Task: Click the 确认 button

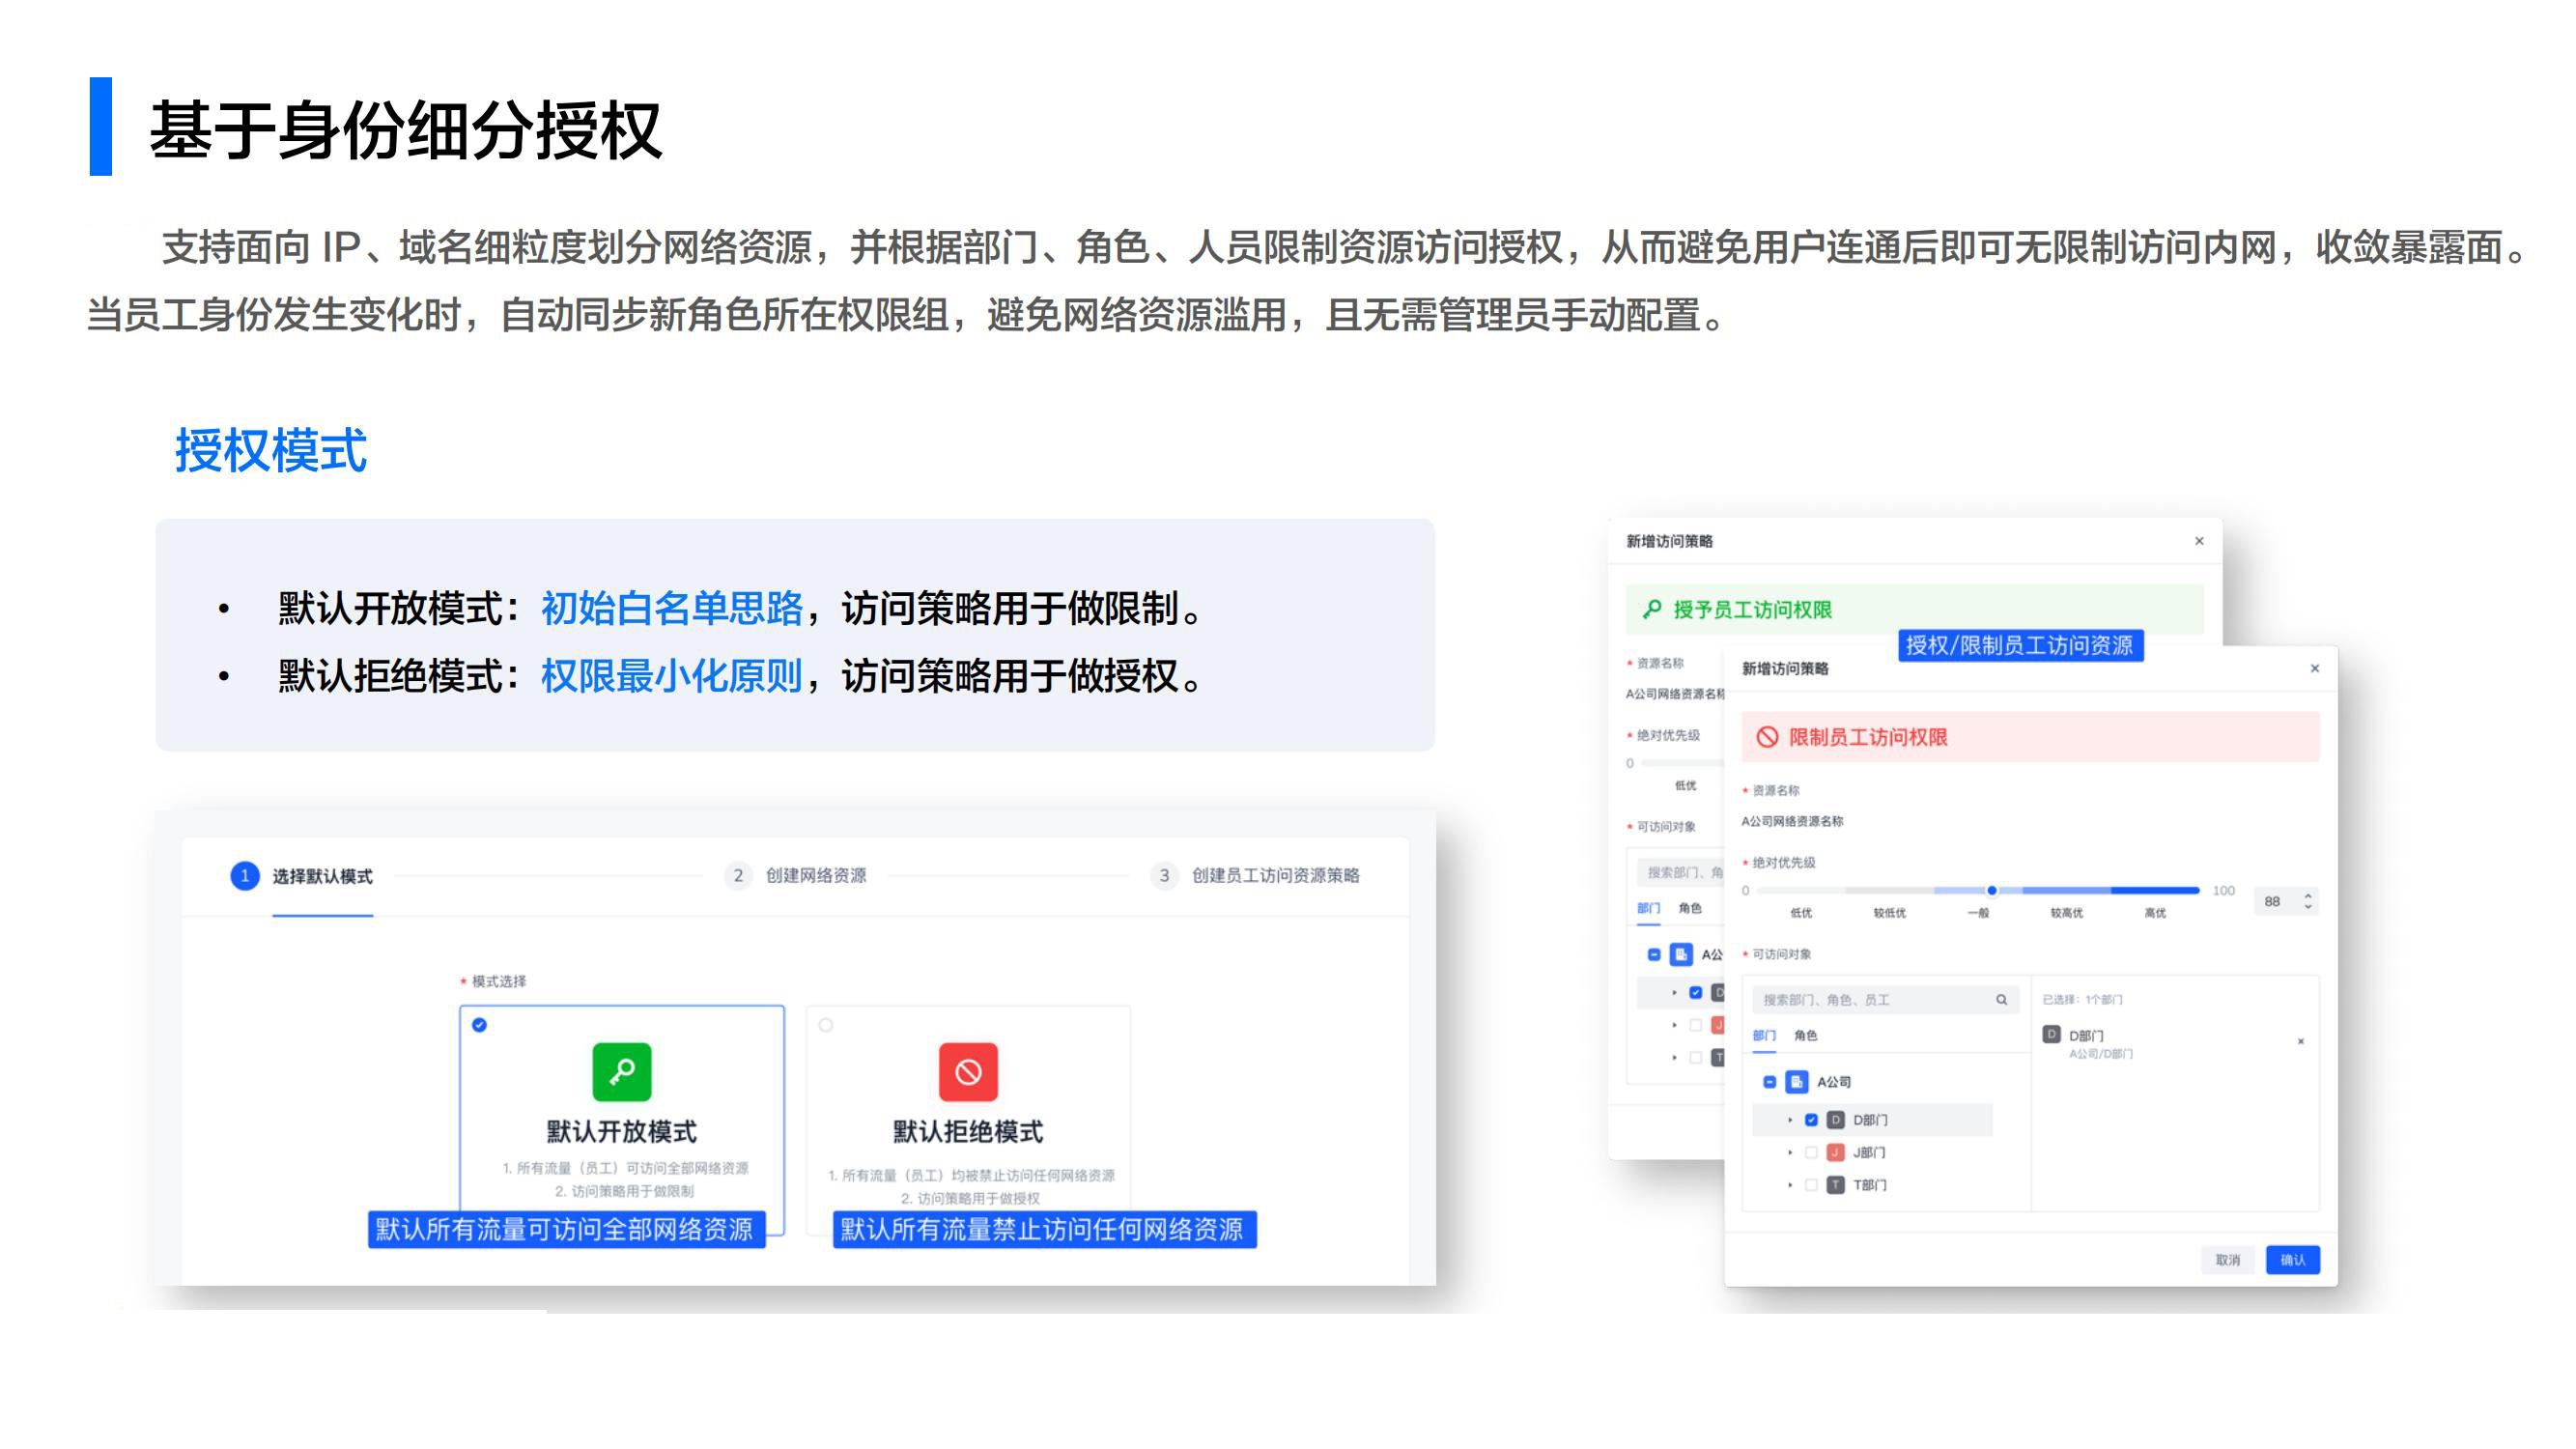Action: (x=2293, y=1259)
